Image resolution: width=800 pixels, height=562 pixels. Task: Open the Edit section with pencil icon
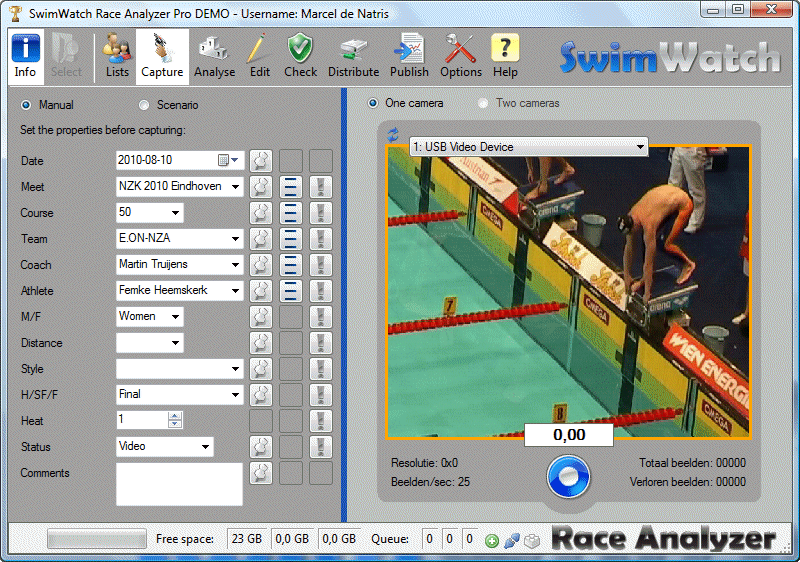click(260, 56)
